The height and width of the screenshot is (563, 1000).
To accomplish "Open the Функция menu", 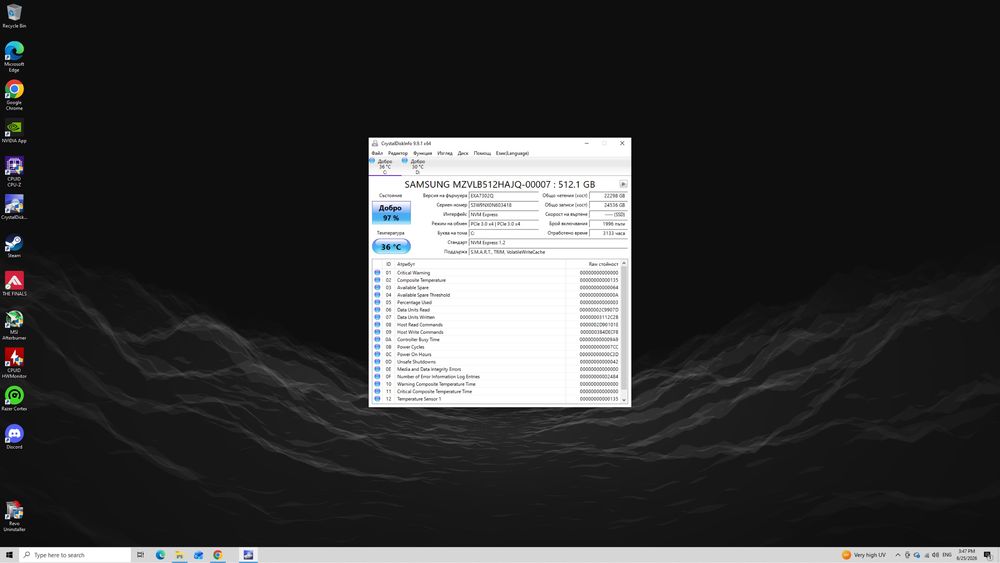I will [422, 153].
